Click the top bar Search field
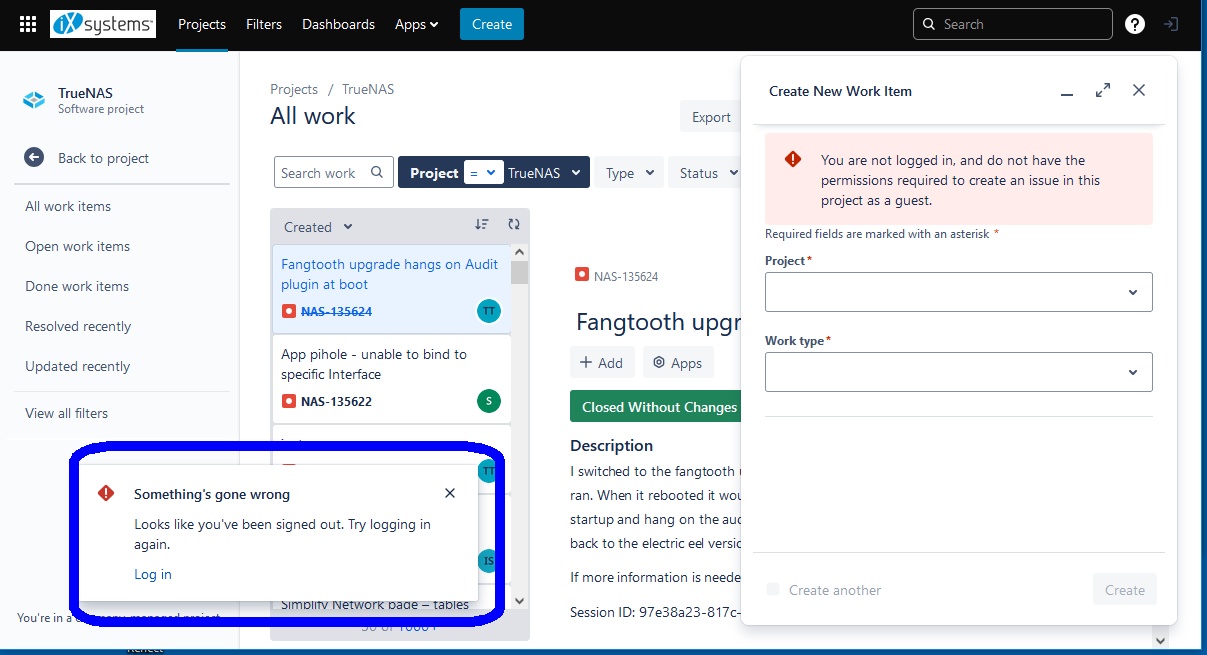This screenshot has height=655, width=1207. pos(1013,24)
